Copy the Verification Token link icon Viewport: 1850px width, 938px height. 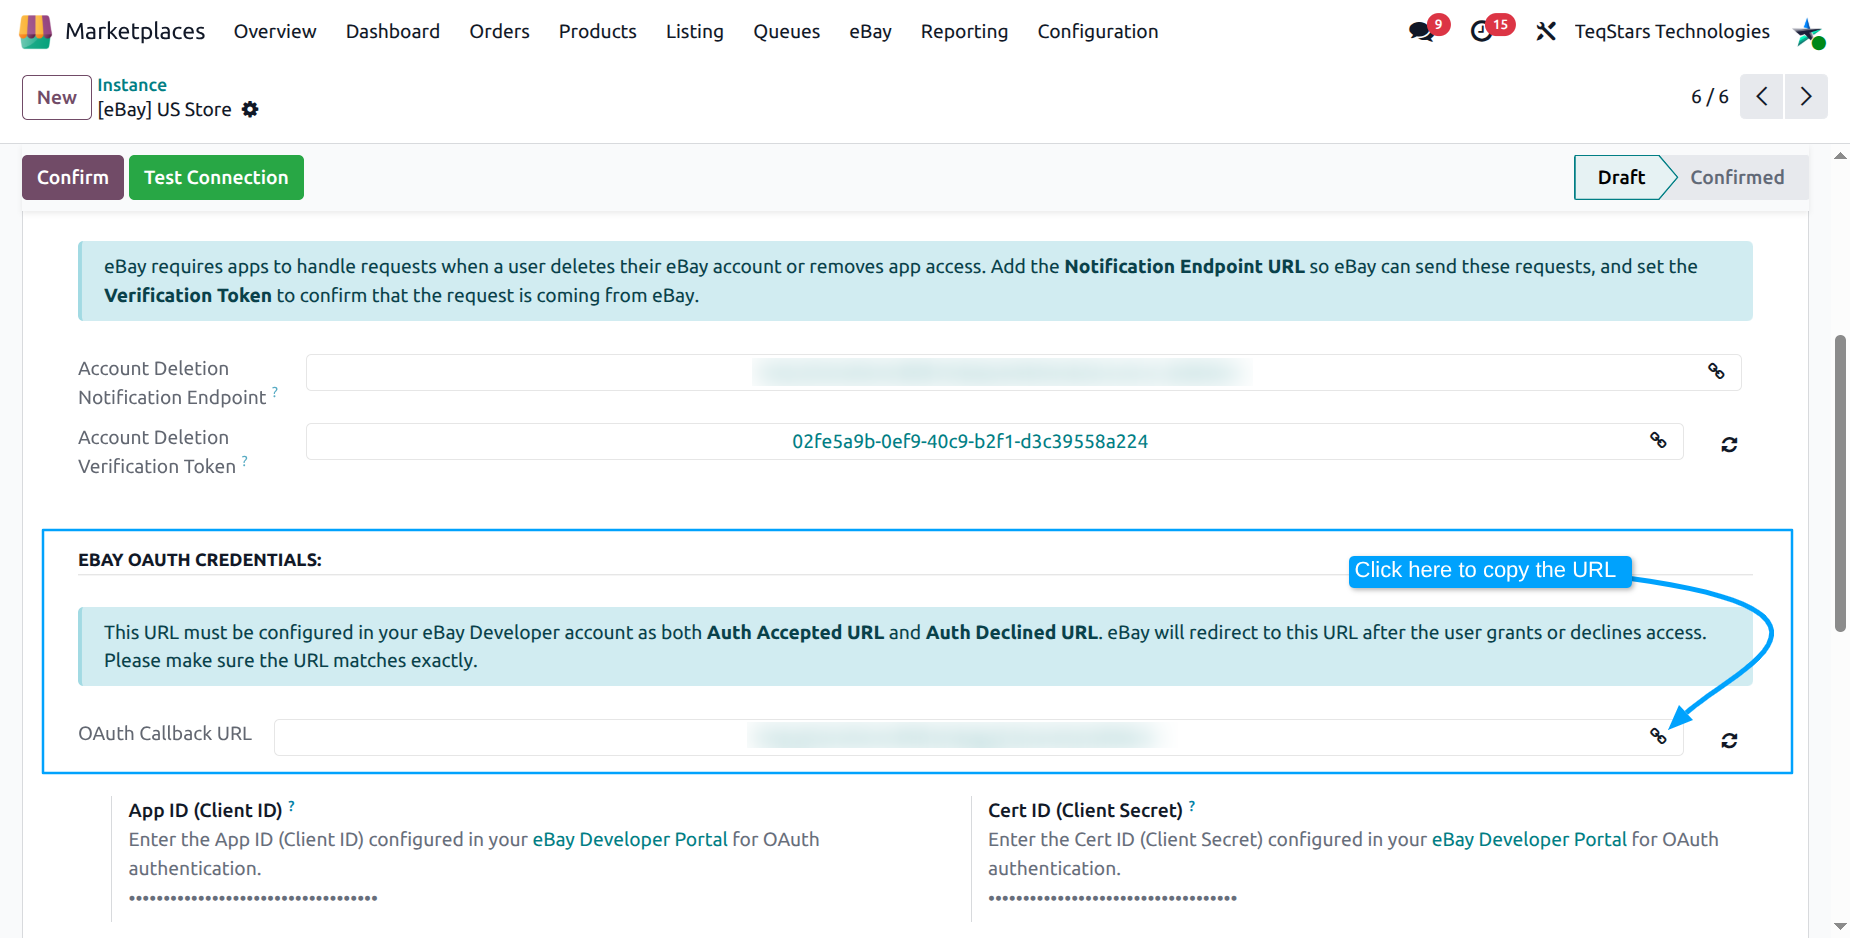point(1658,440)
